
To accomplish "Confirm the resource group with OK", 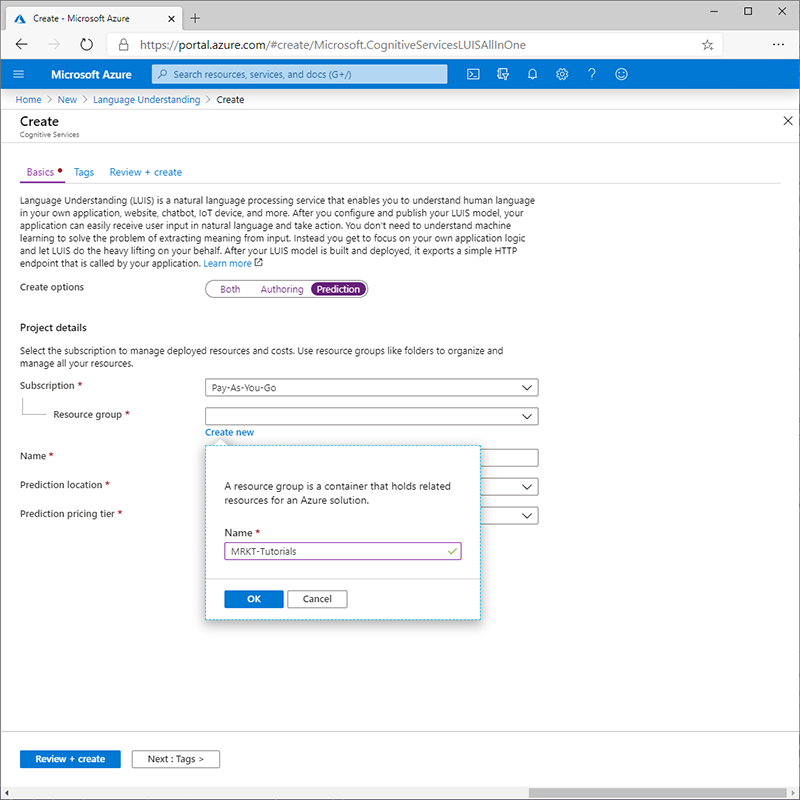I will tap(254, 599).
